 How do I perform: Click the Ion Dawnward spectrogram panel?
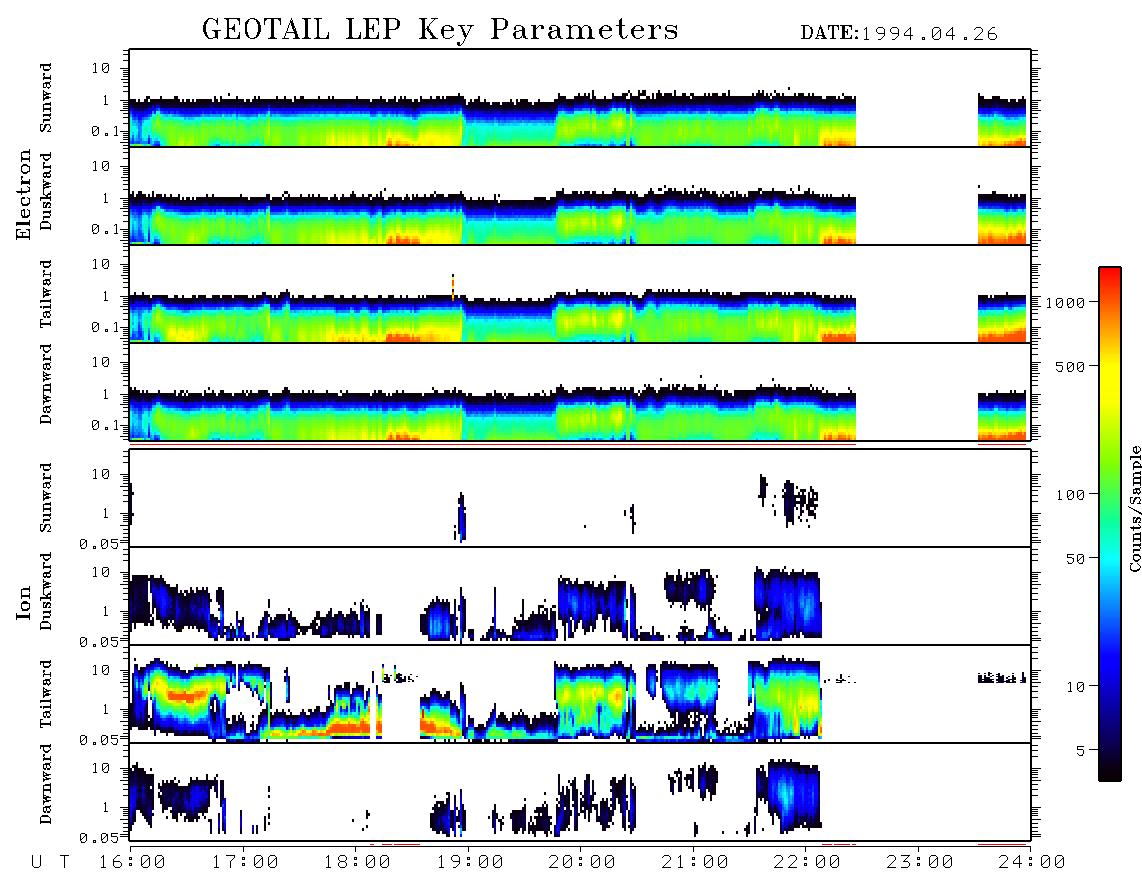(x=580, y=792)
